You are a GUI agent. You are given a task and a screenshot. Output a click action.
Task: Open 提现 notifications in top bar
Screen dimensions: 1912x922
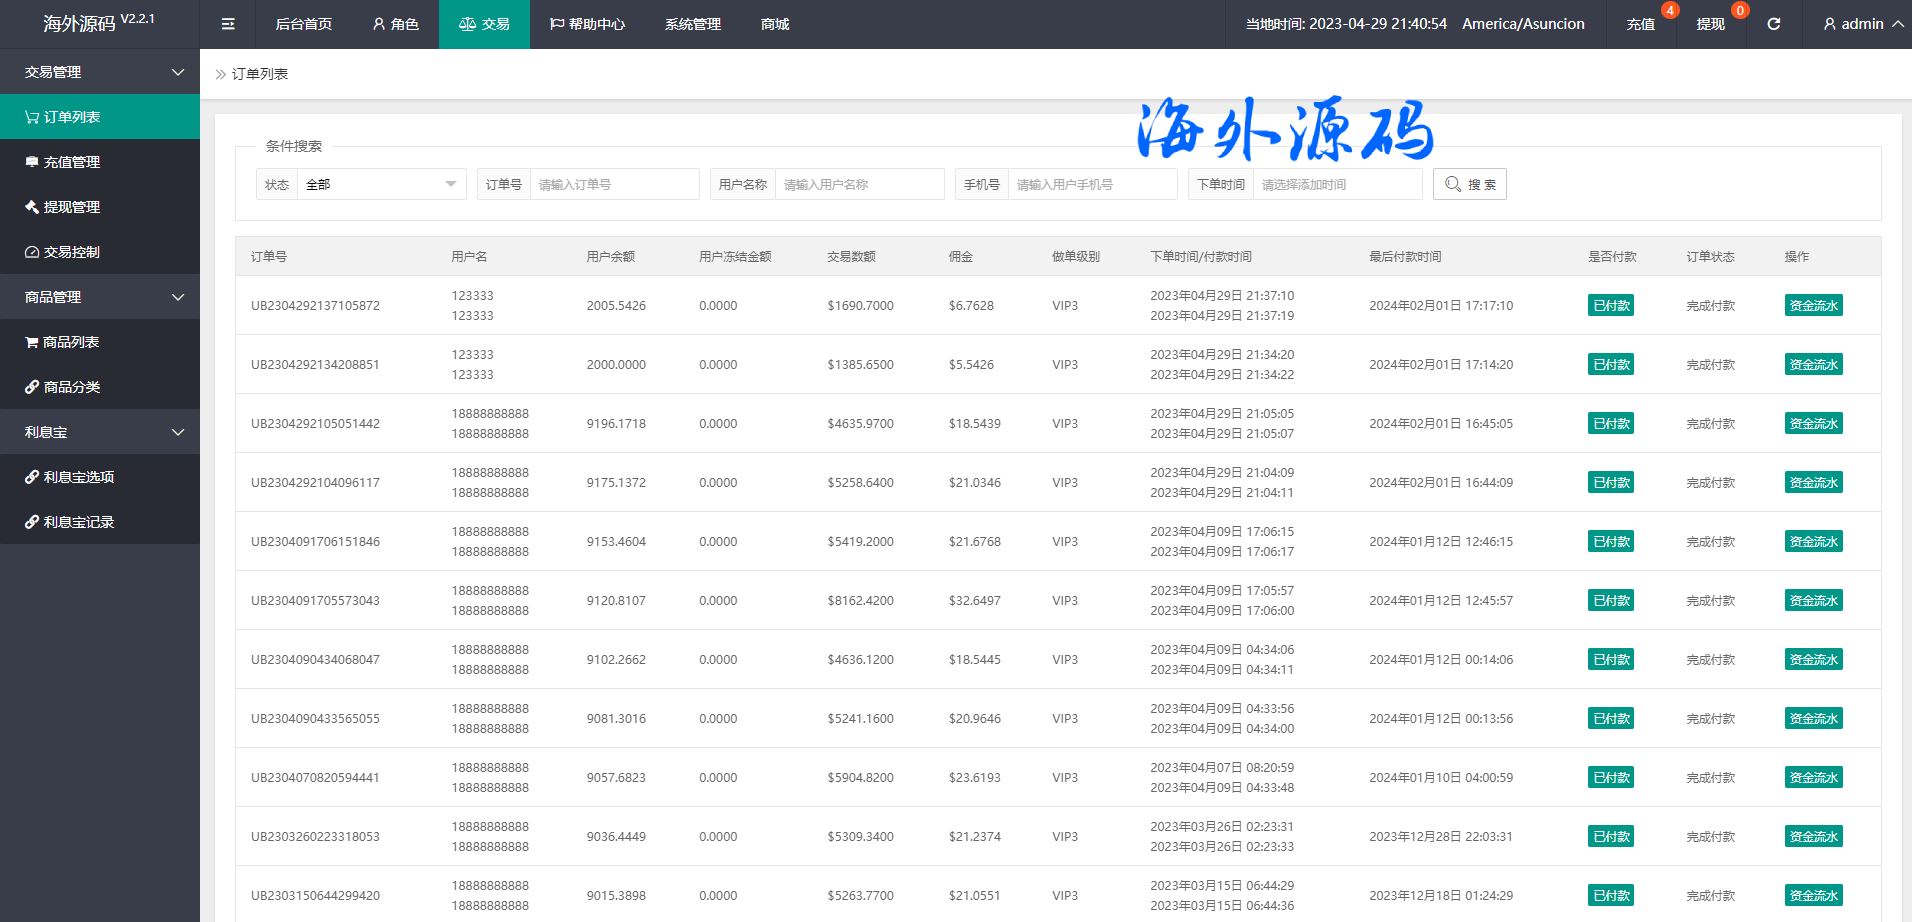tap(1710, 24)
